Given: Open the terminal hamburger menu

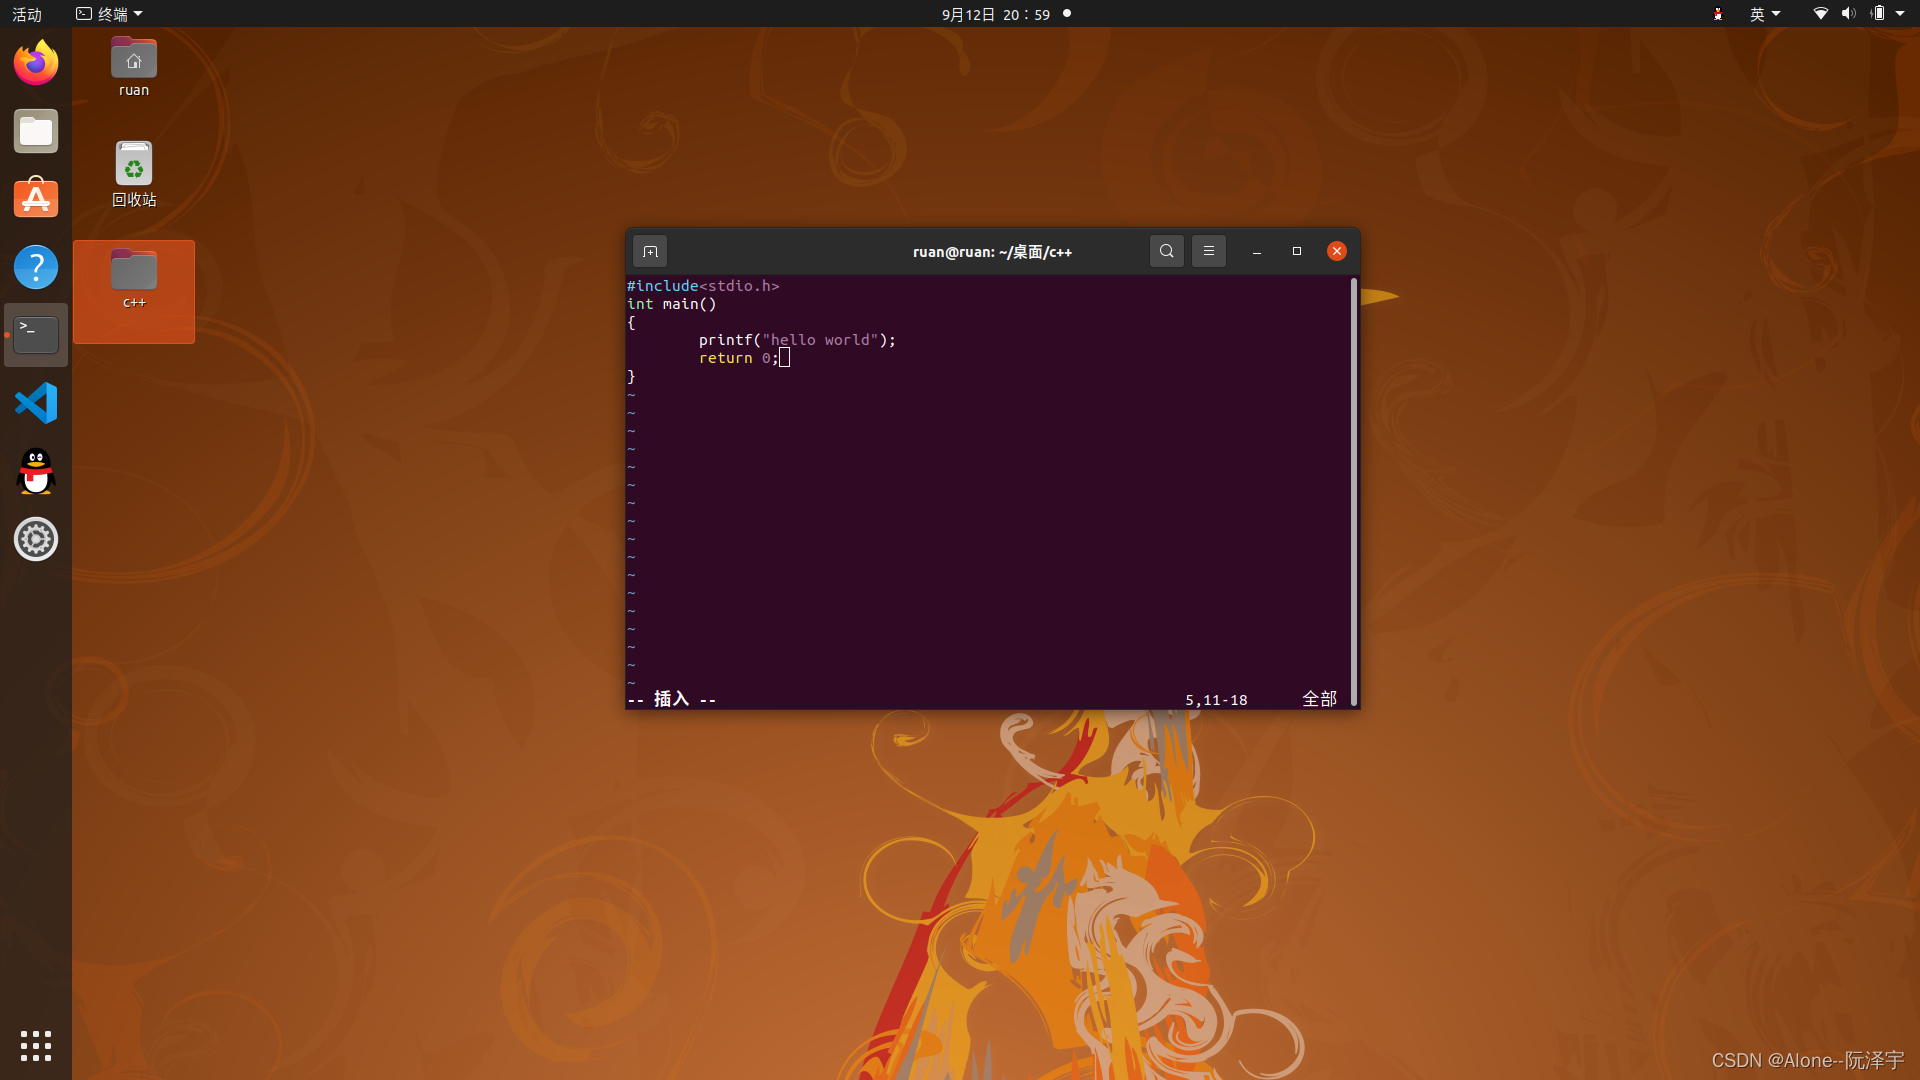Looking at the screenshot, I should tap(1208, 251).
